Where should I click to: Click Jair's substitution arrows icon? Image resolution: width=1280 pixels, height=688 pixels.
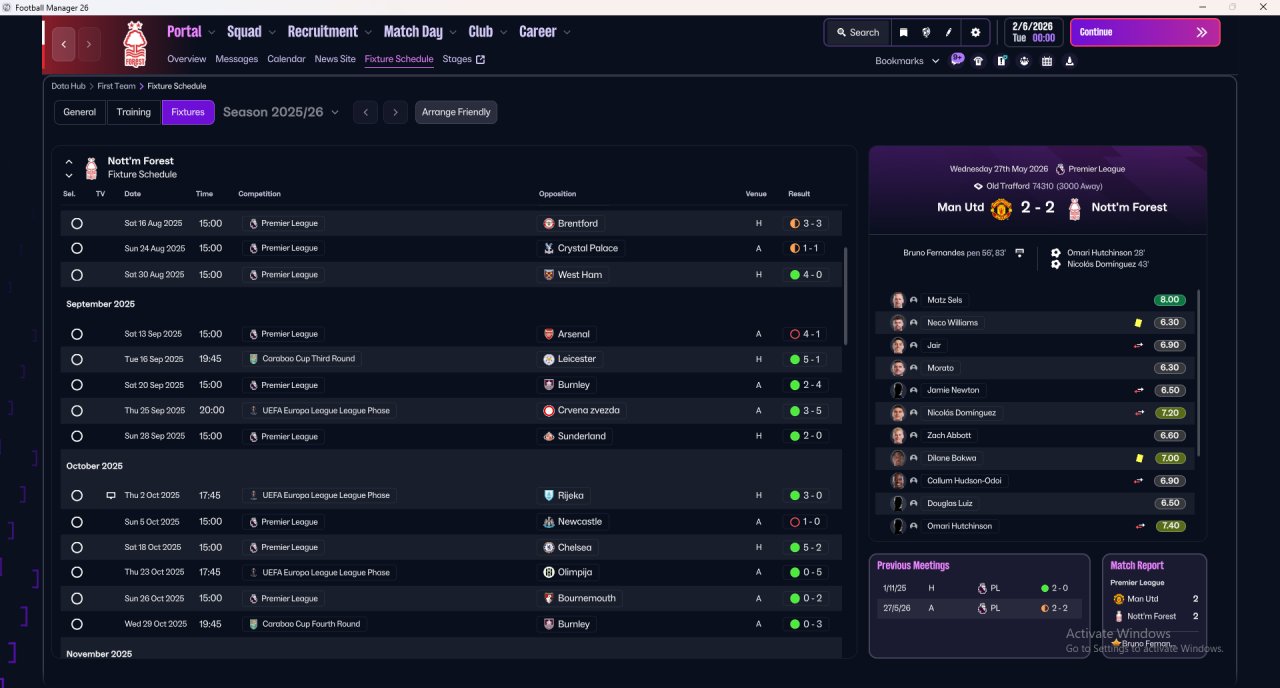coord(1138,345)
